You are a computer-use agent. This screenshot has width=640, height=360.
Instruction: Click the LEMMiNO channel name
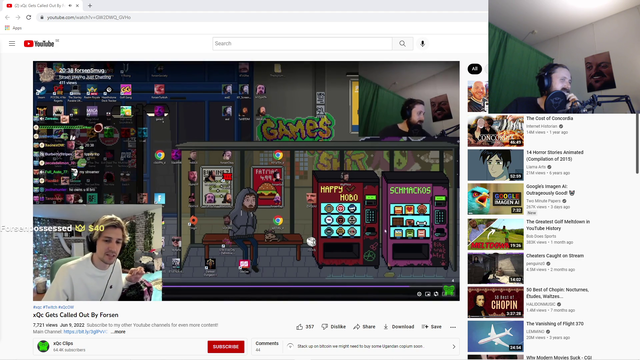click(x=536, y=331)
